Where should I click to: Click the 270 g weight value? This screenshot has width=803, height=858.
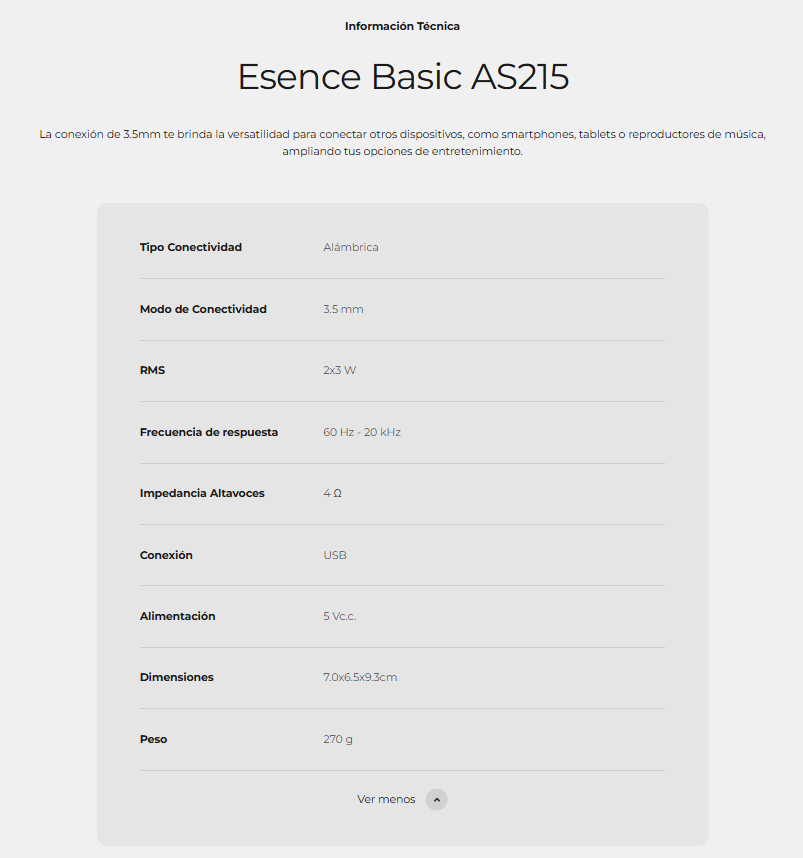pyautogui.click(x=338, y=739)
